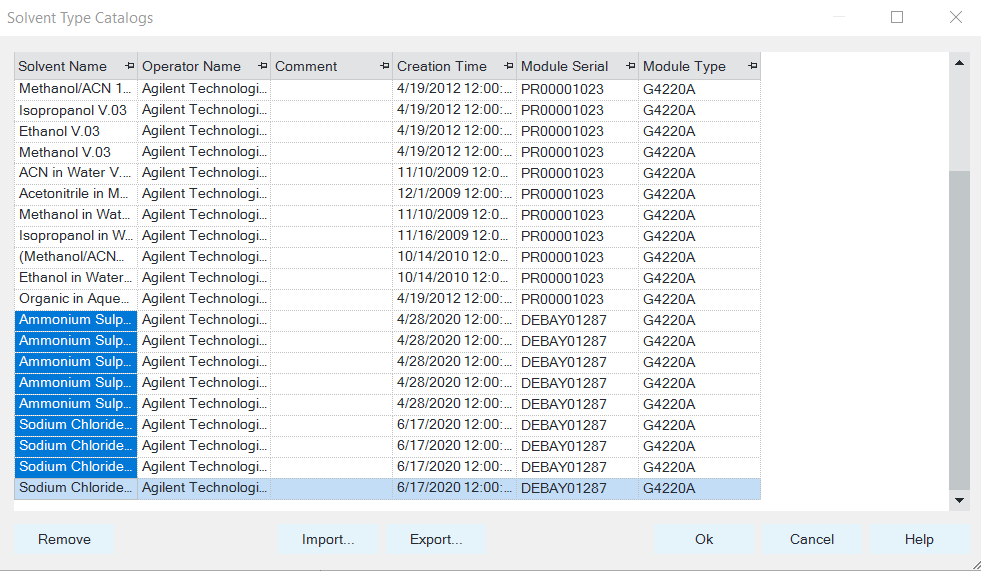Image resolution: width=981 pixels, height=571 pixels.
Task: Open Help for solvent catalogs
Action: coord(918,539)
